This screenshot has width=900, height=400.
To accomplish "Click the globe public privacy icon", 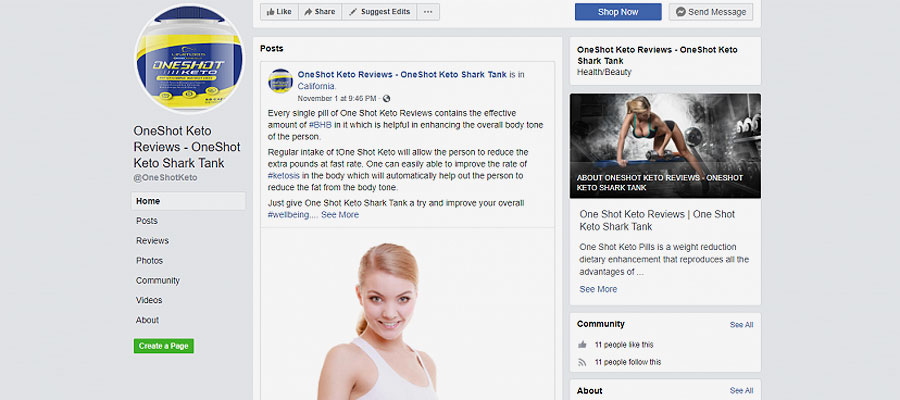I will tap(386, 99).
